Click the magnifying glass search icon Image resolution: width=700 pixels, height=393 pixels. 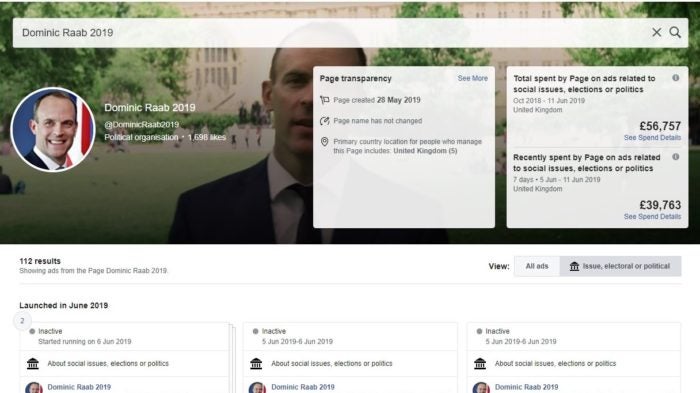[675, 32]
